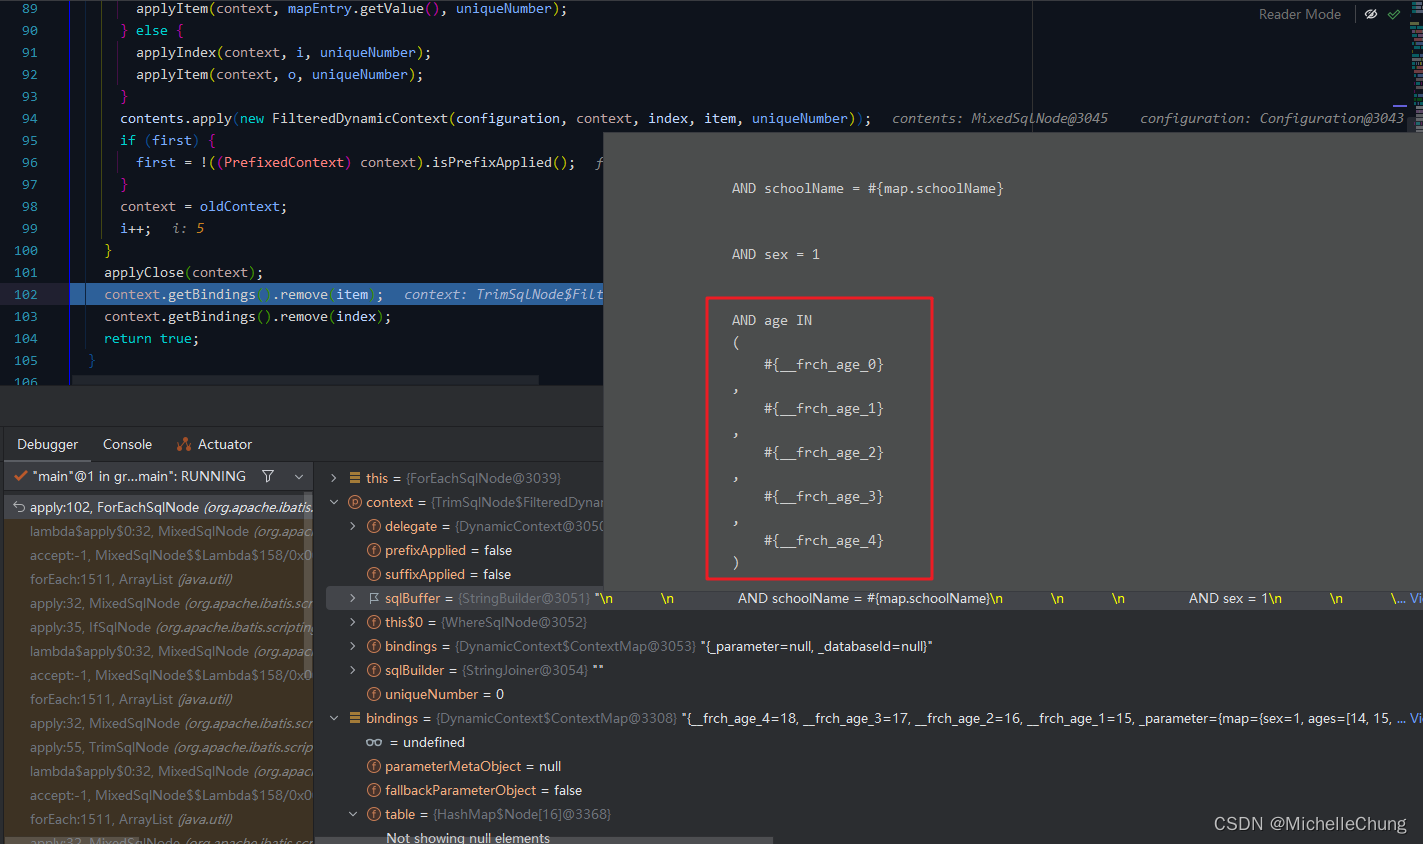Viewport: 1423px width, 844px height.
Task: Click the Actuator tab's orange icon
Action: point(184,444)
